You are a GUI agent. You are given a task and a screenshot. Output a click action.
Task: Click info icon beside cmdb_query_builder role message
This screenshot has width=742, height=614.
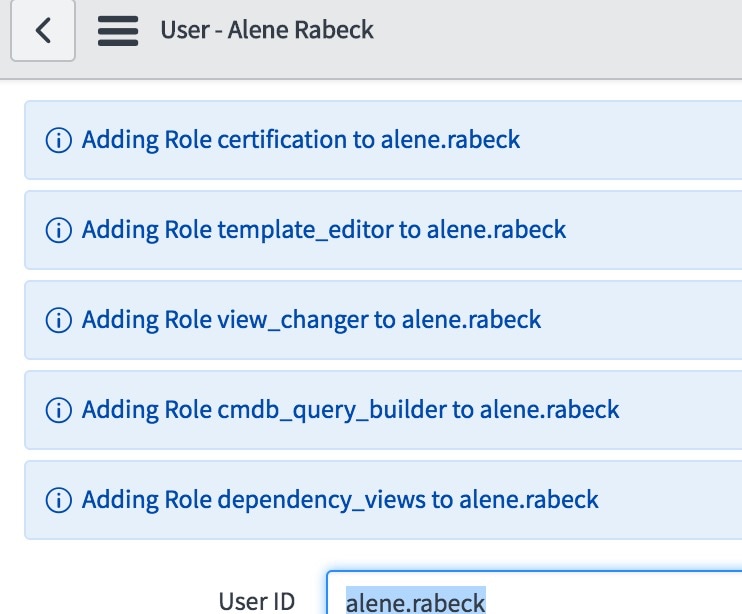tap(59, 410)
